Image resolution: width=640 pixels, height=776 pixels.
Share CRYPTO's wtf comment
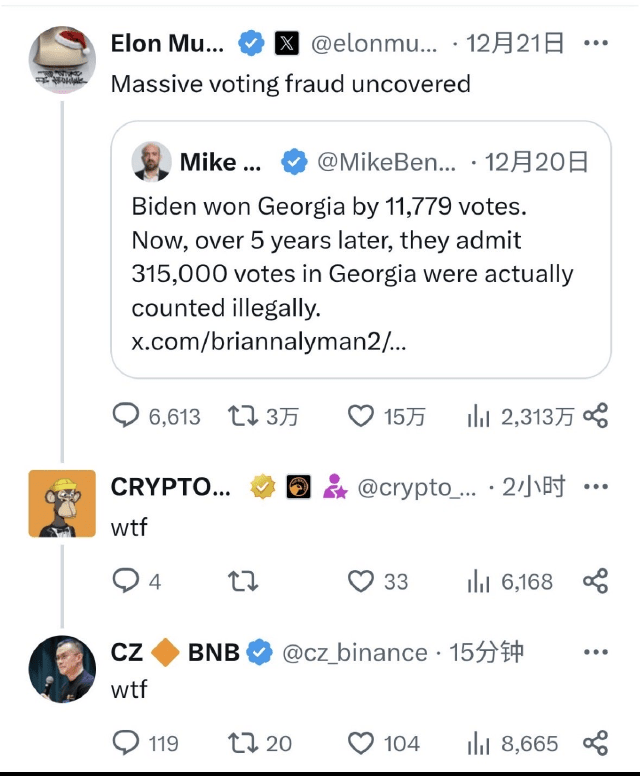[595, 581]
